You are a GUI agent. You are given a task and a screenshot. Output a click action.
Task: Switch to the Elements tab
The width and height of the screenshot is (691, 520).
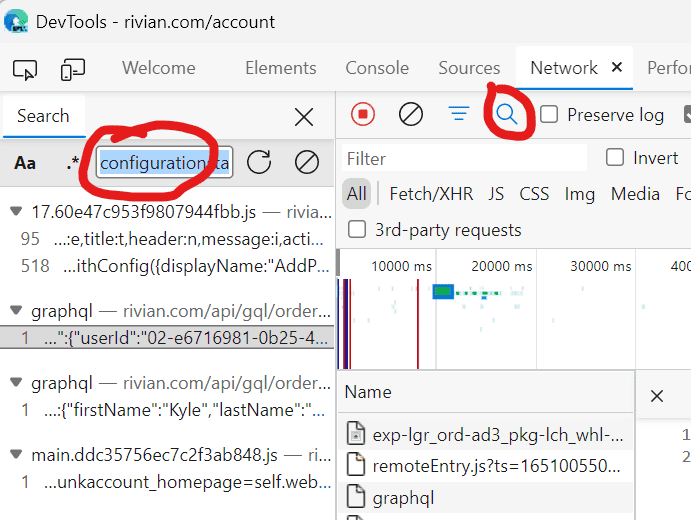281,68
